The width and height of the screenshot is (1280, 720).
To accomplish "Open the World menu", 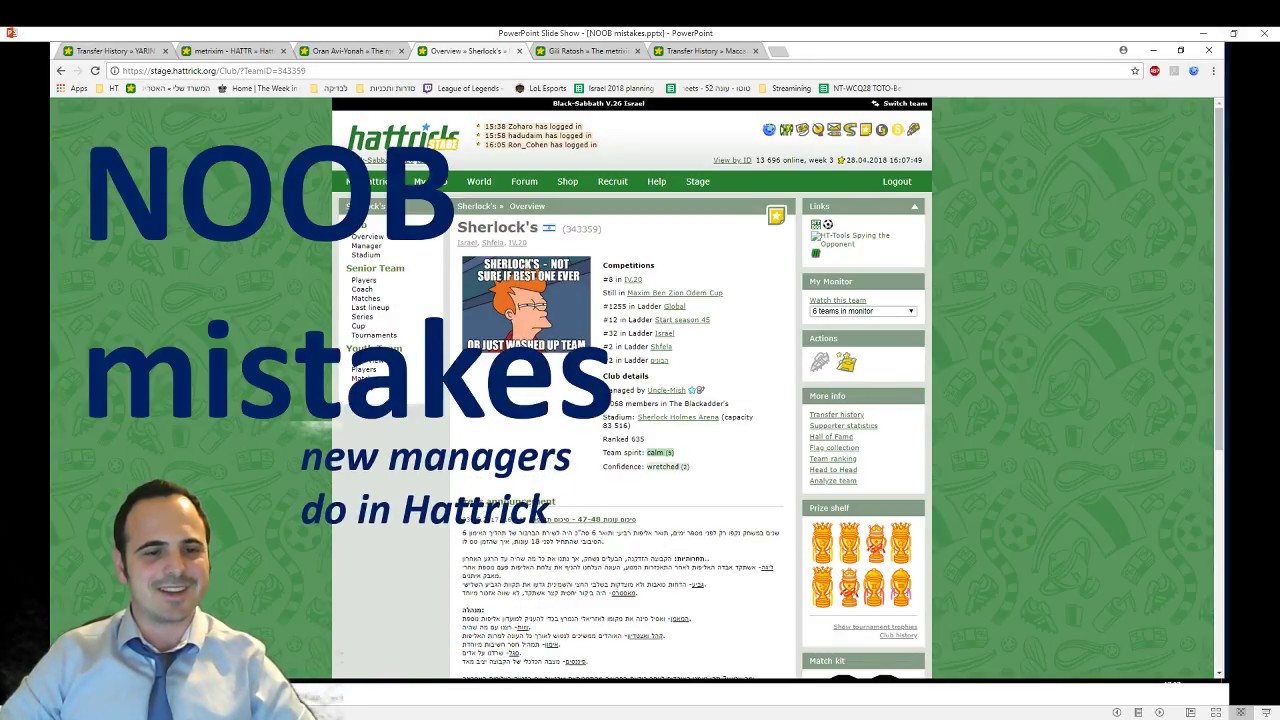I will point(479,182).
